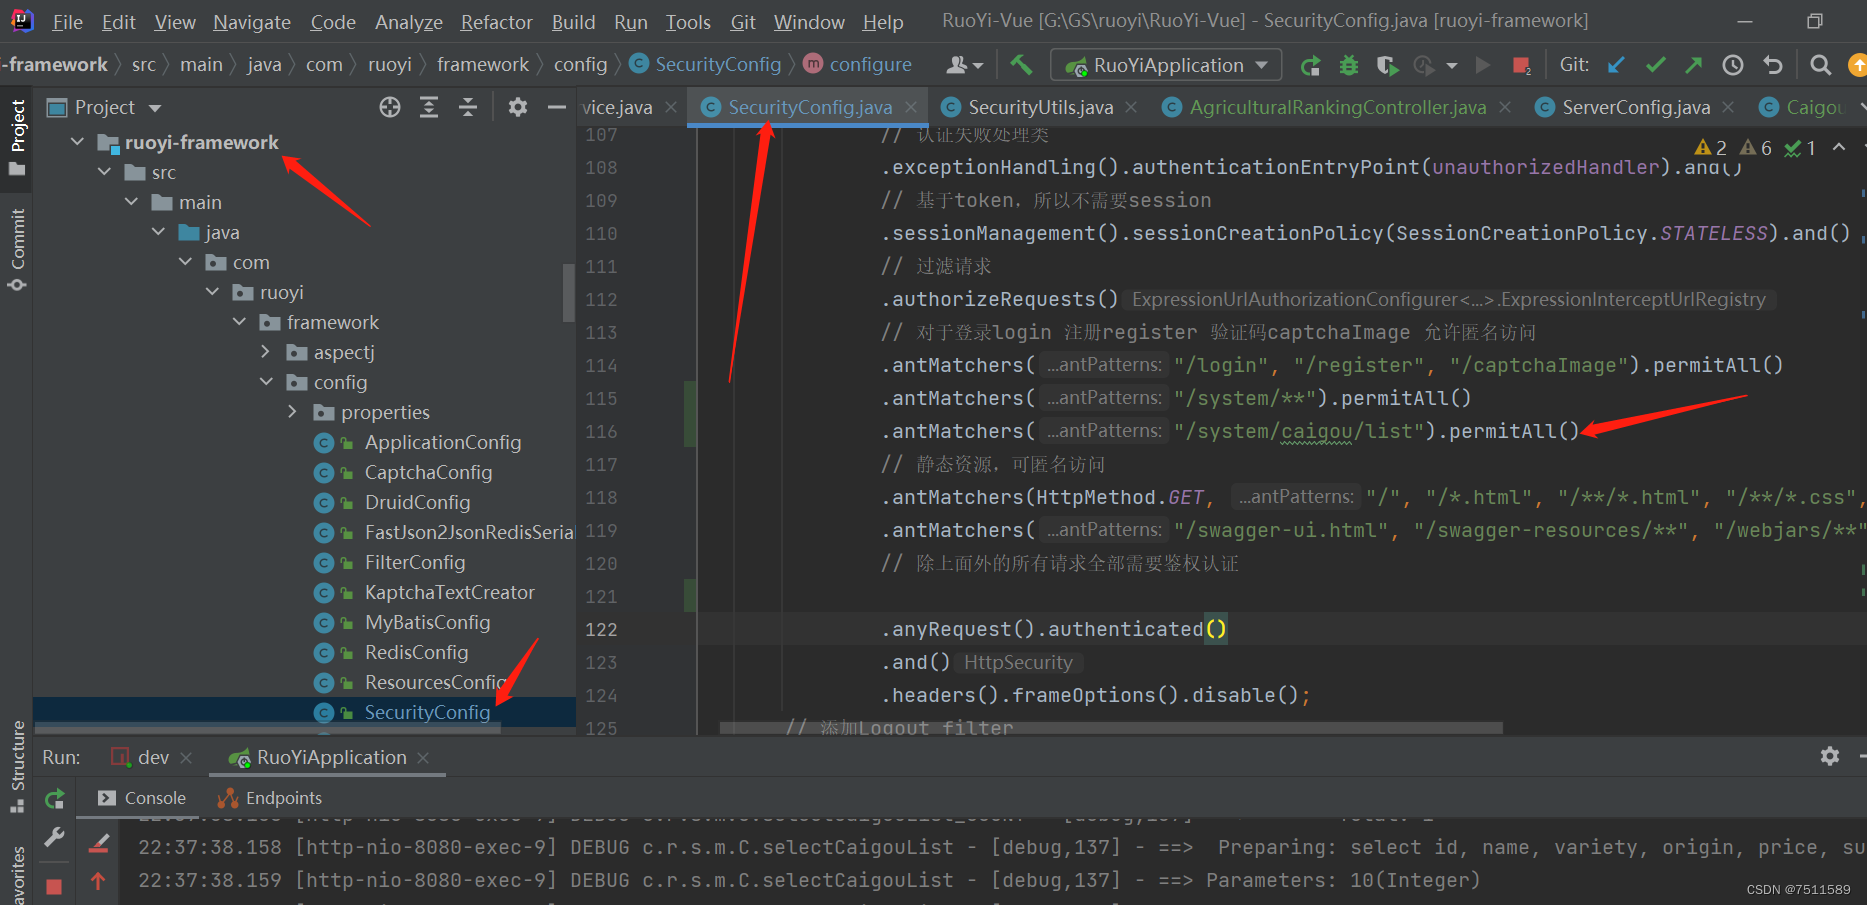The height and width of the screenshot is (905, 1867).
Task: Rerun RuoYiApplication from the main toolbar
Action: tap(1310, 65)
